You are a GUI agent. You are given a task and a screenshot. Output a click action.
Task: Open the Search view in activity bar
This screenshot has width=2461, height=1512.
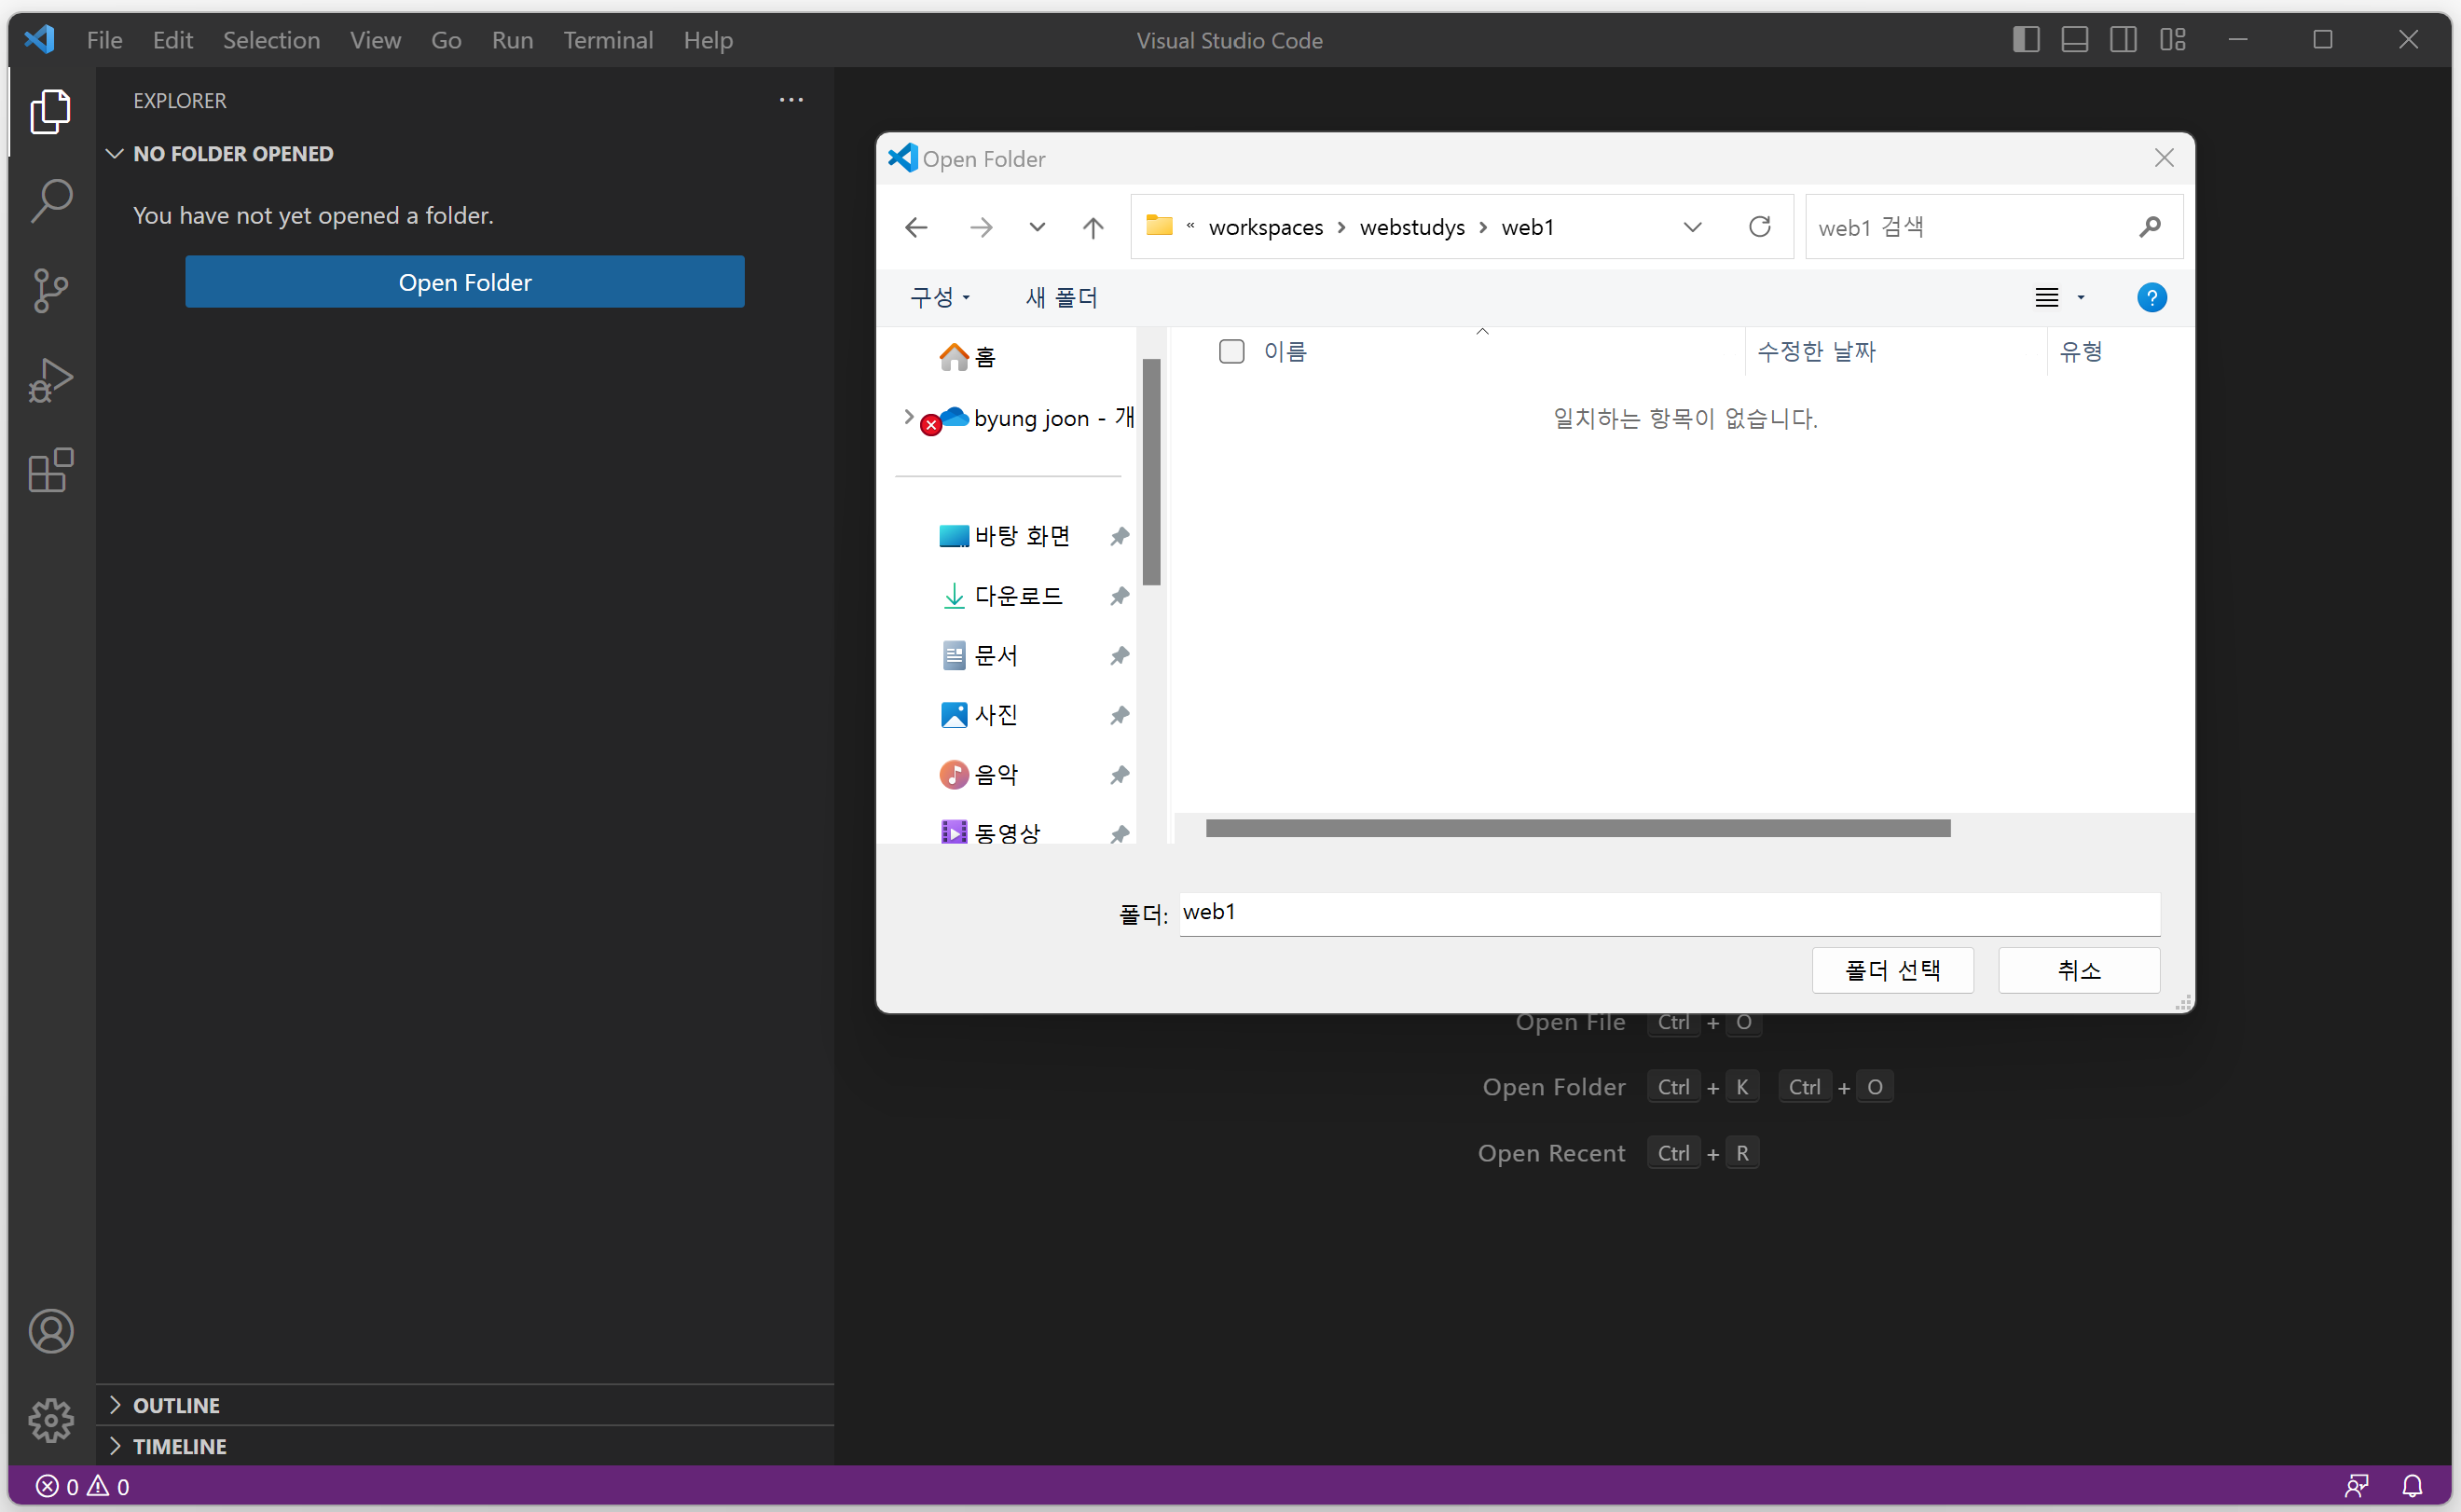coord(51,201)
